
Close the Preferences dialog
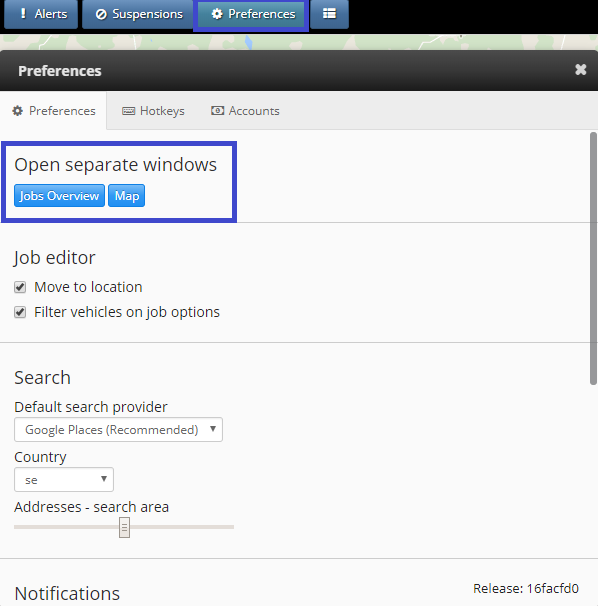581,70
